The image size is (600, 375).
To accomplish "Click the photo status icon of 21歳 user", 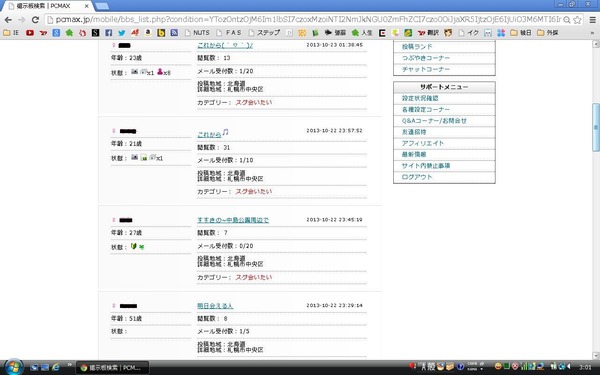I will tap(135, 157).
